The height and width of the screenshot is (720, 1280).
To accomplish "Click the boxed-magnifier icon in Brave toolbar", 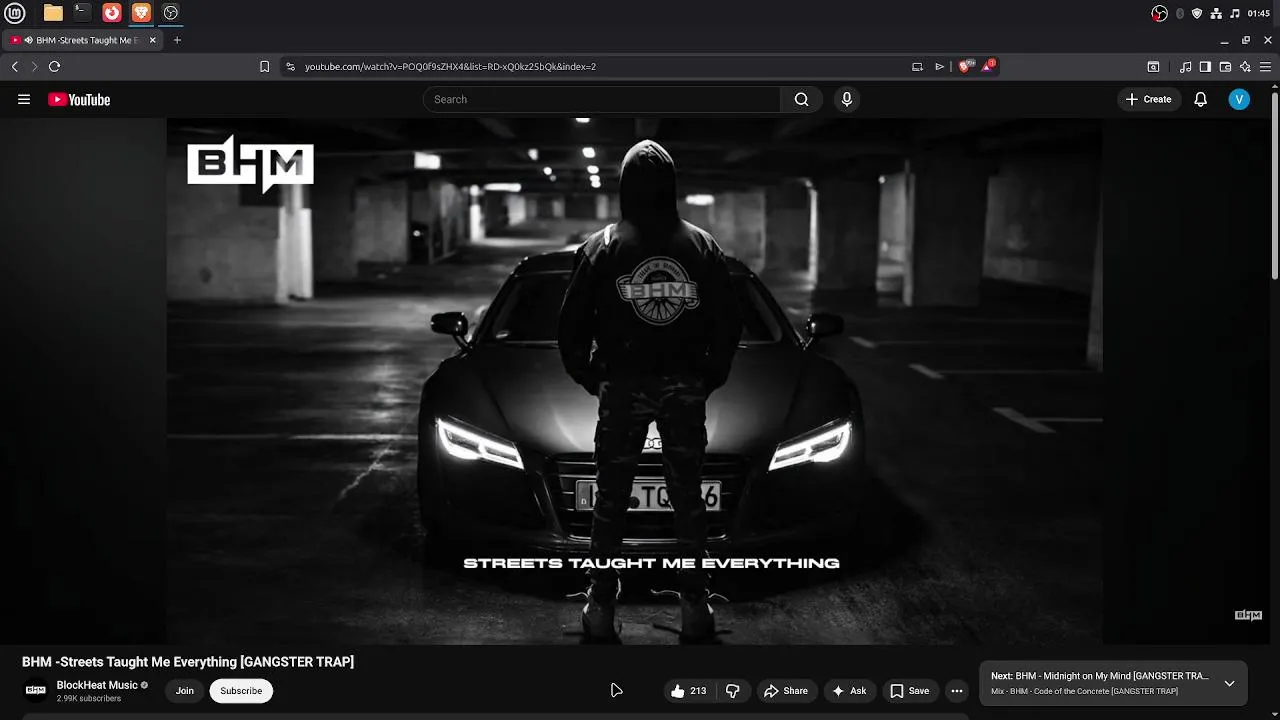I will (x=1153, y=67).
